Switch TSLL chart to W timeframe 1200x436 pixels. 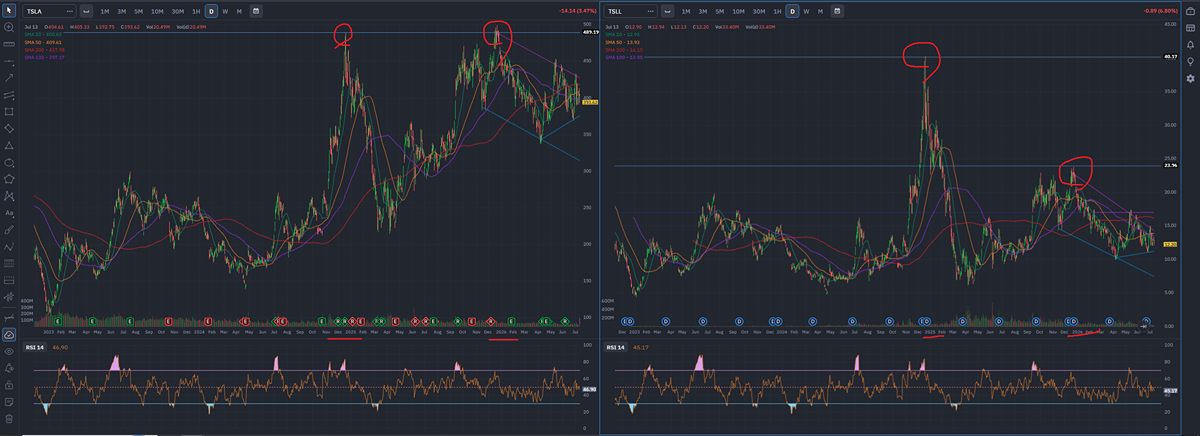806,11
